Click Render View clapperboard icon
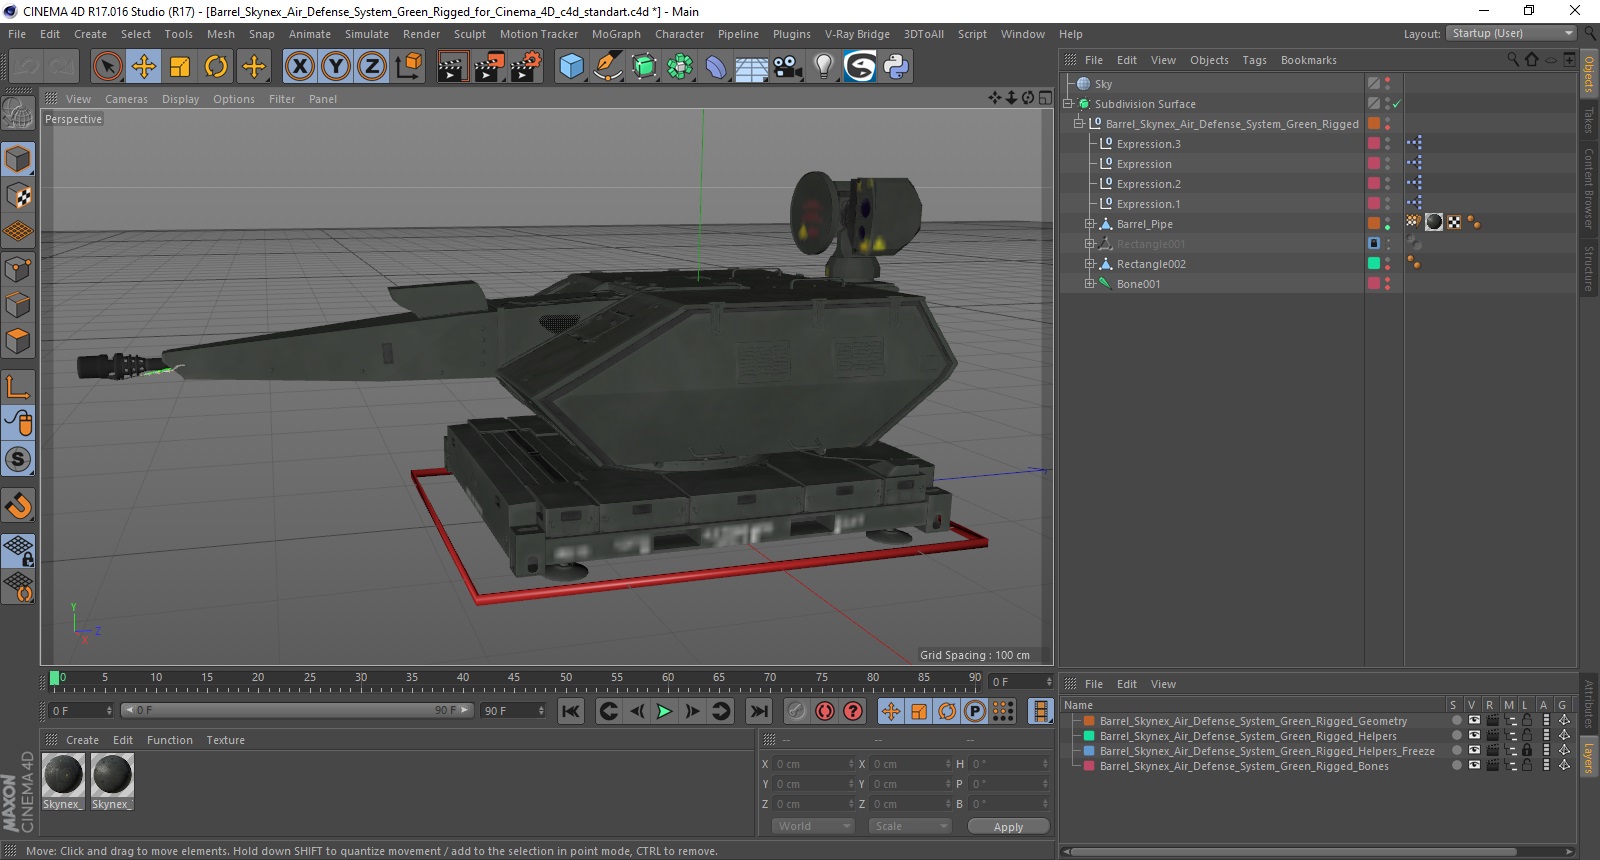This screenshot has width=1600, height=860. tap(452, 67)
